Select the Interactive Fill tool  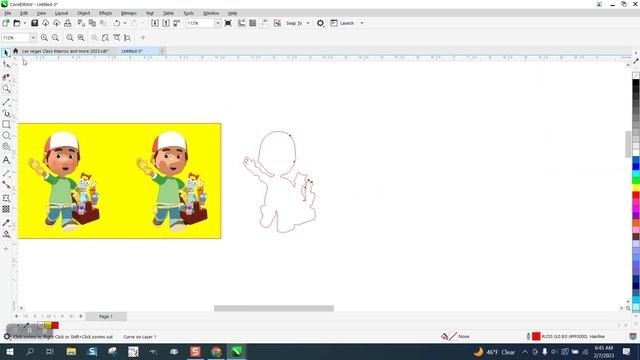pyautogui.click(x=6, y=234)
